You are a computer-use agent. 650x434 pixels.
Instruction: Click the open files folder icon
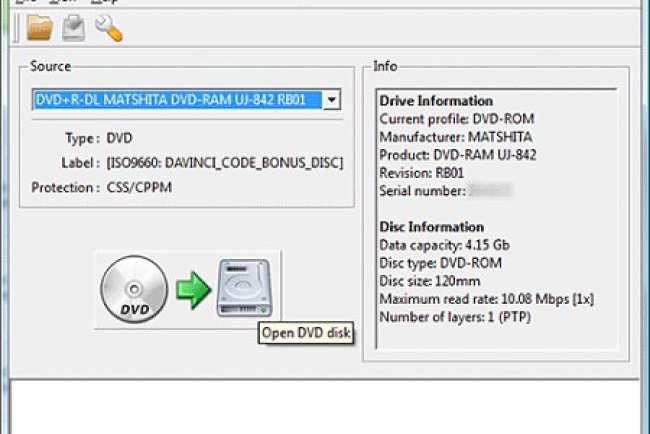(x=39, y=29)
